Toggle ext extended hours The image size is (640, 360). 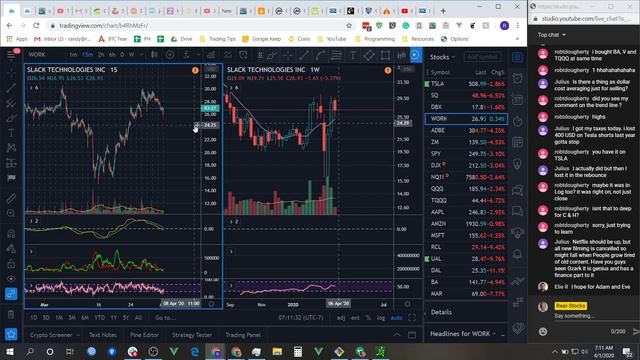pos(355,318)
